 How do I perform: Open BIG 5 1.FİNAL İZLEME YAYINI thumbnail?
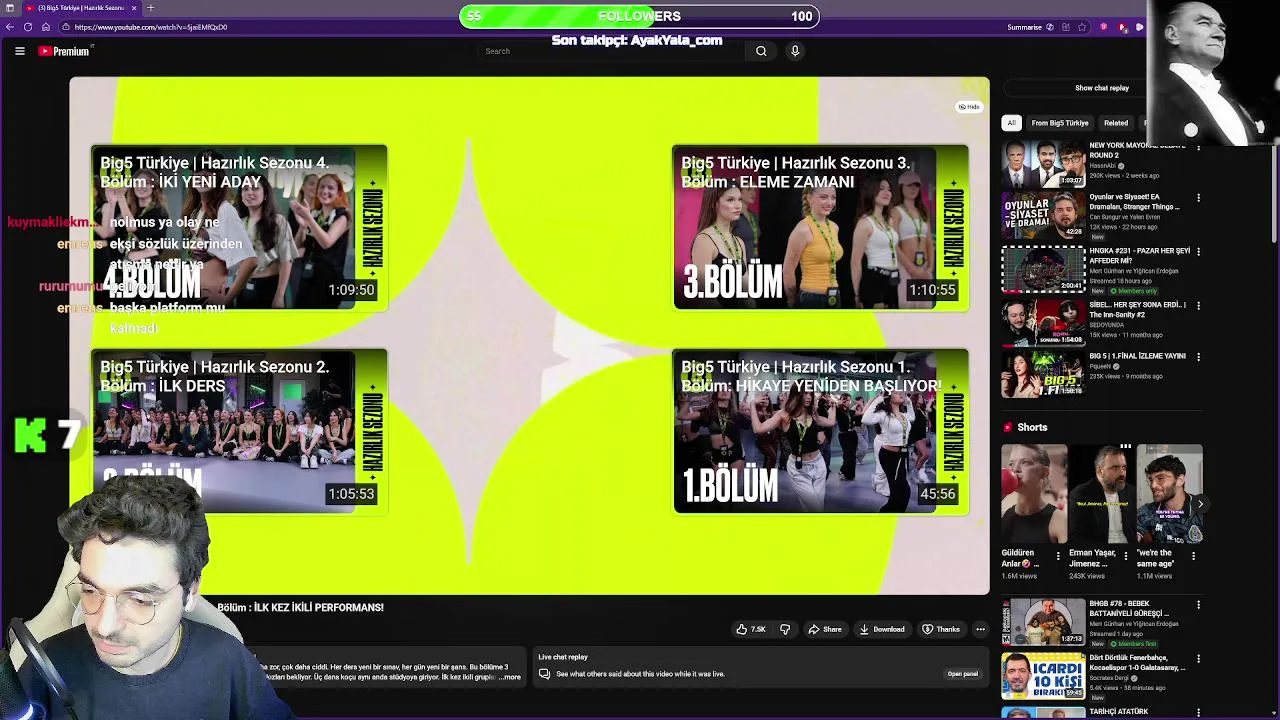(x=1043, y=375)
